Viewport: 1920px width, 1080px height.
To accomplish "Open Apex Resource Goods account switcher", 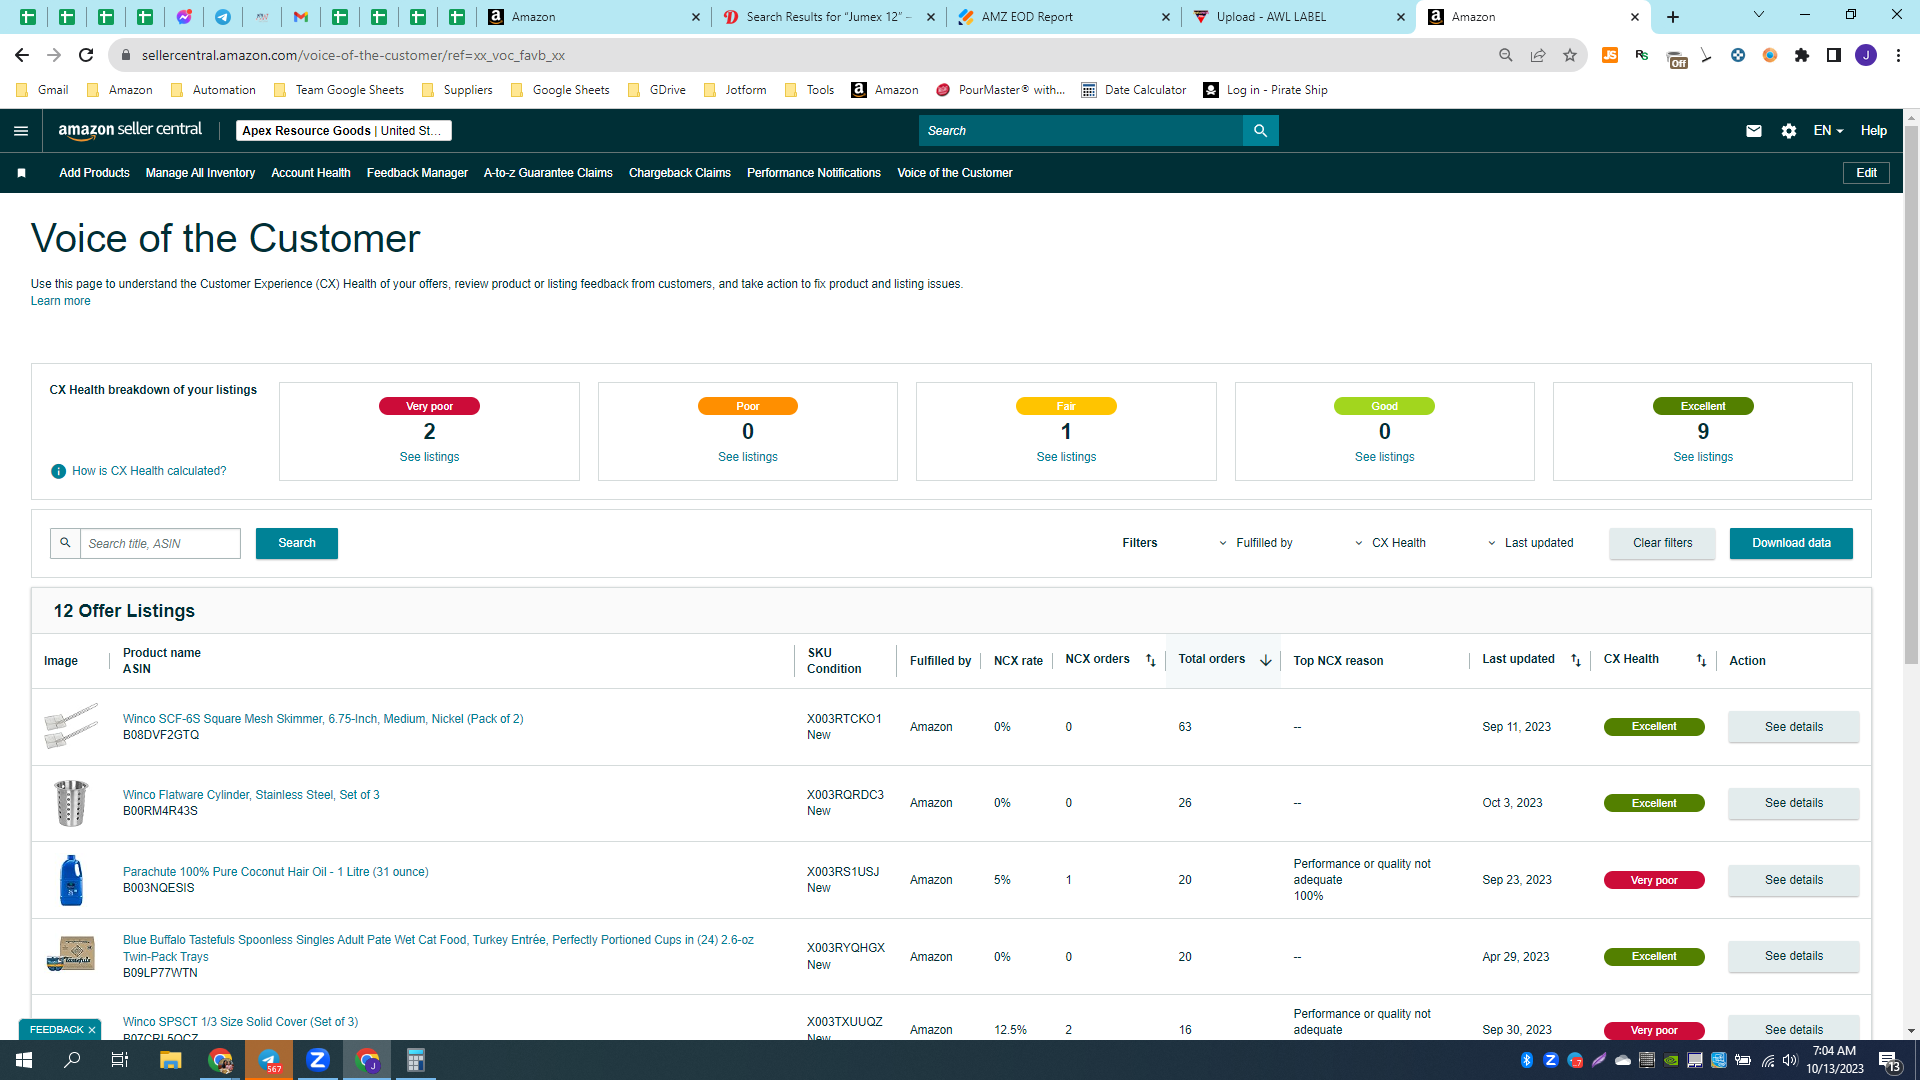I will (x=344, y=131).
